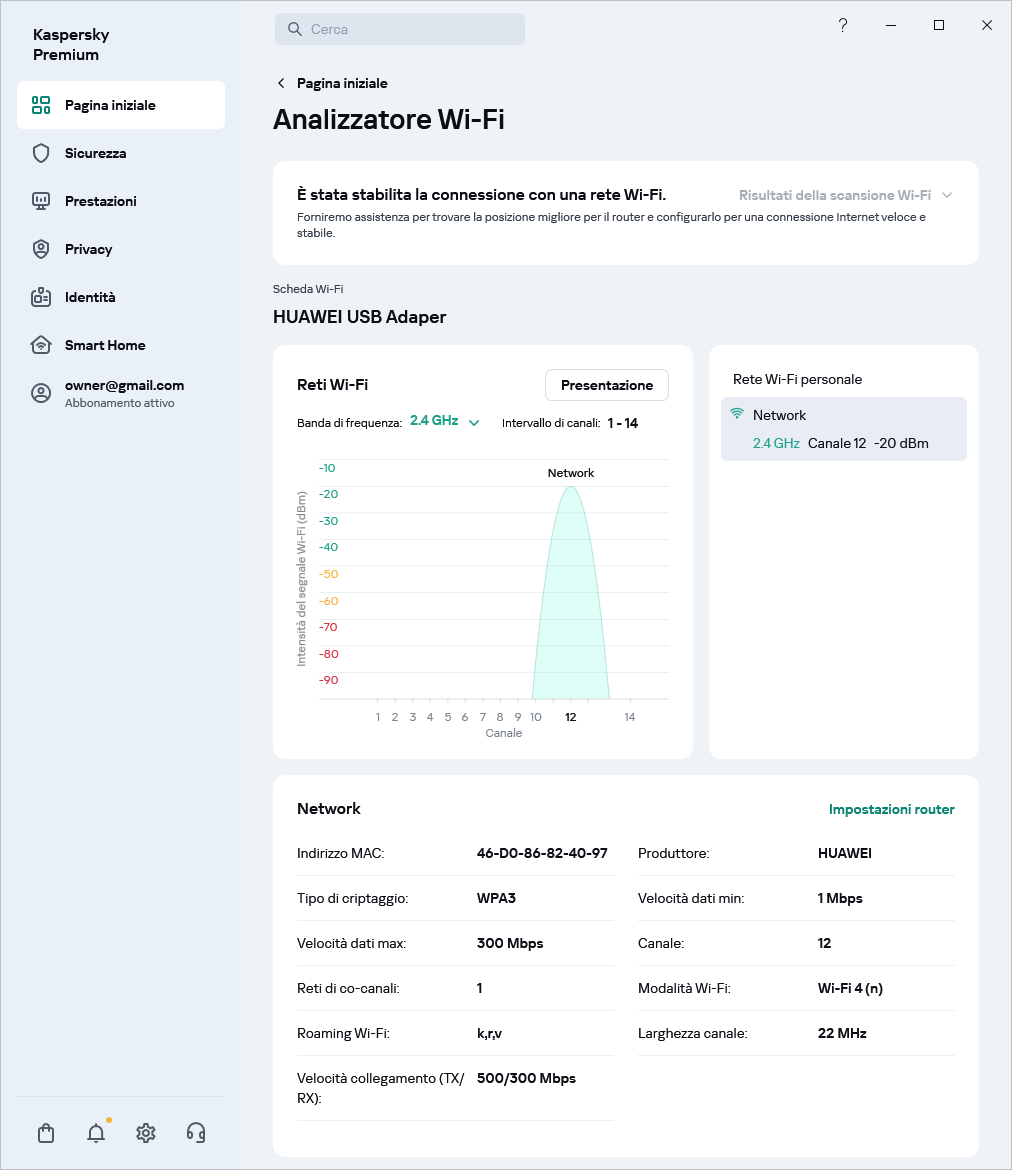Viewport: 1012px width, 1170px height.
Task: Click inside the Cerca search field
Action: point(400,29)
